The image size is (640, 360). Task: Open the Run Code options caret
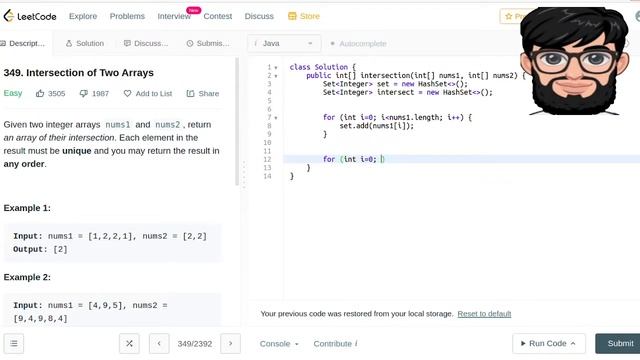[x=573, y=343]
